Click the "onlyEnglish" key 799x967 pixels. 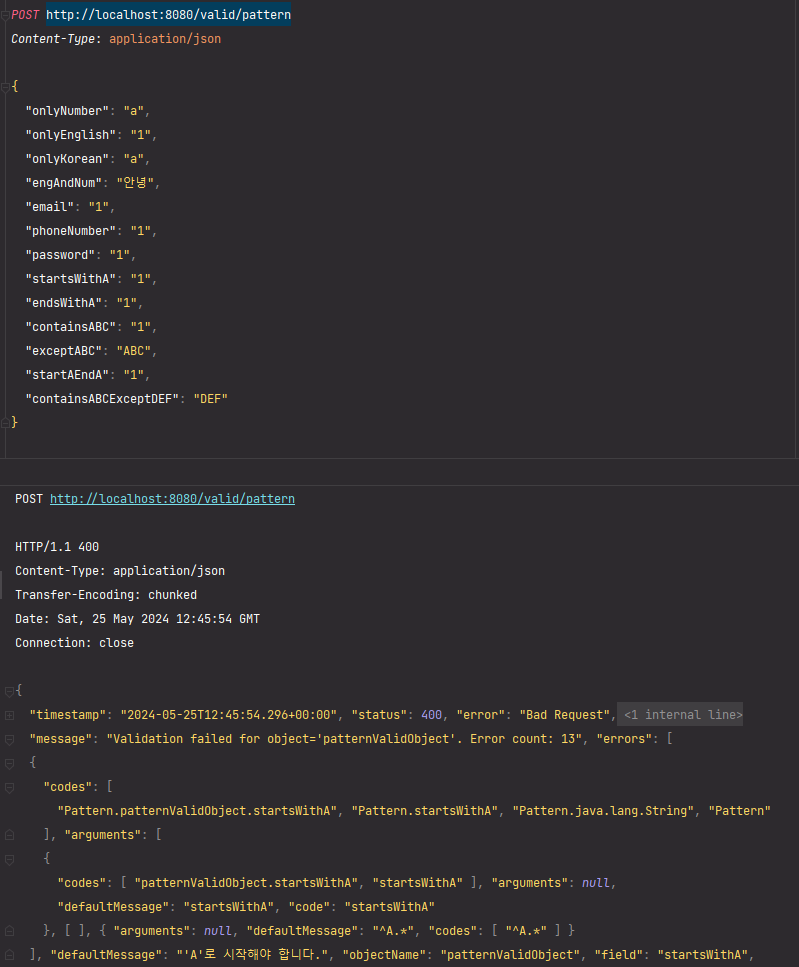point(70,135)
